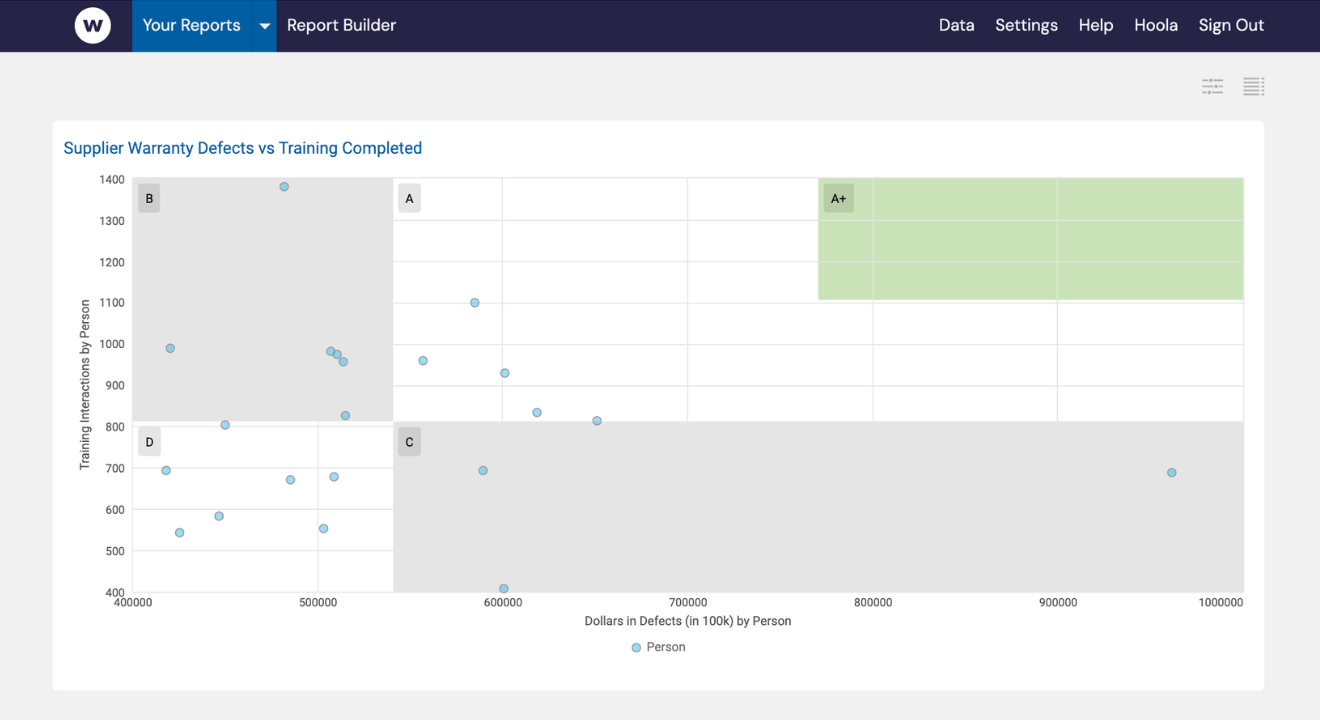Click the B quadrant badge
This screenshot has width=1320, height=720.
click(148, 197)
